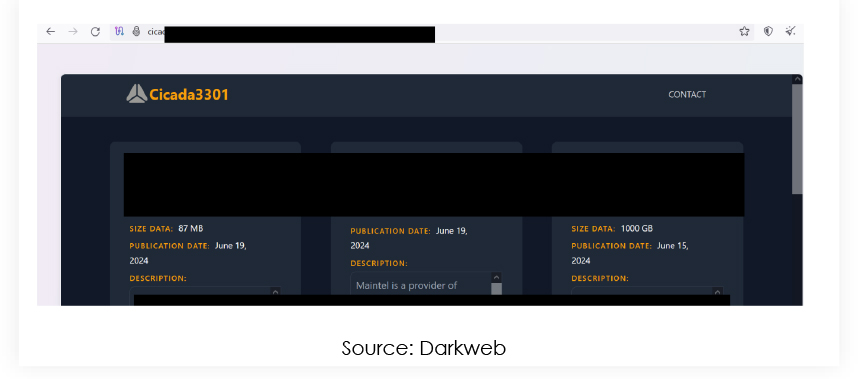Click DESCRIPTION label above Maintel text
858x379 pixels.
379,264
